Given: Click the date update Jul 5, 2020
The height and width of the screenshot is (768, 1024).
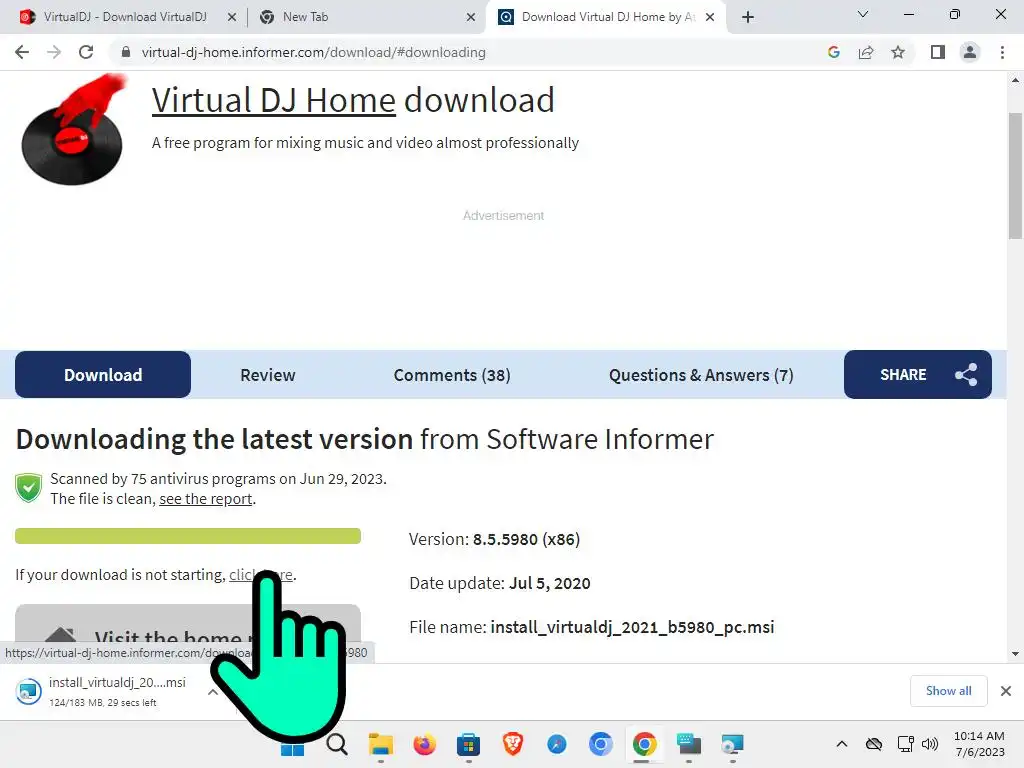Looking at the screenshot, I should click(x=549, y=583).
